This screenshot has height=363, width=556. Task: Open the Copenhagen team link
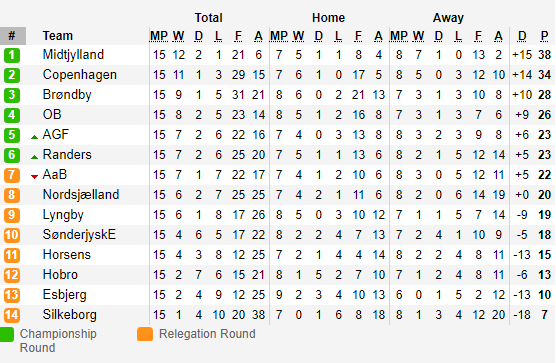point(80,75)
